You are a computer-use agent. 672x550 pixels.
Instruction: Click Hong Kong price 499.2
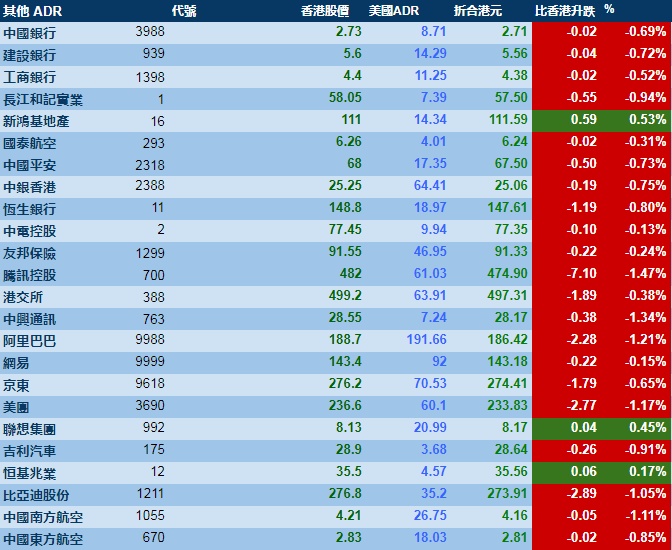click(345, 295)
